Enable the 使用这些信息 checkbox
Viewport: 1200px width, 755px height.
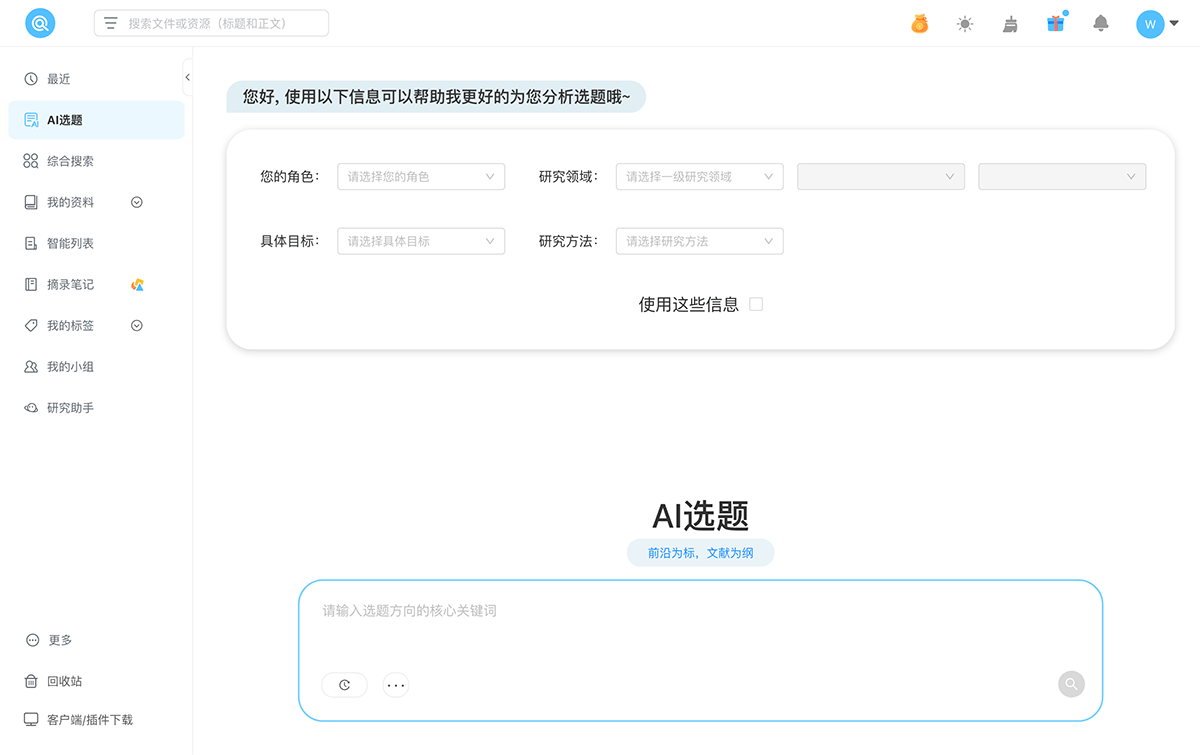(x=756, y=304)
